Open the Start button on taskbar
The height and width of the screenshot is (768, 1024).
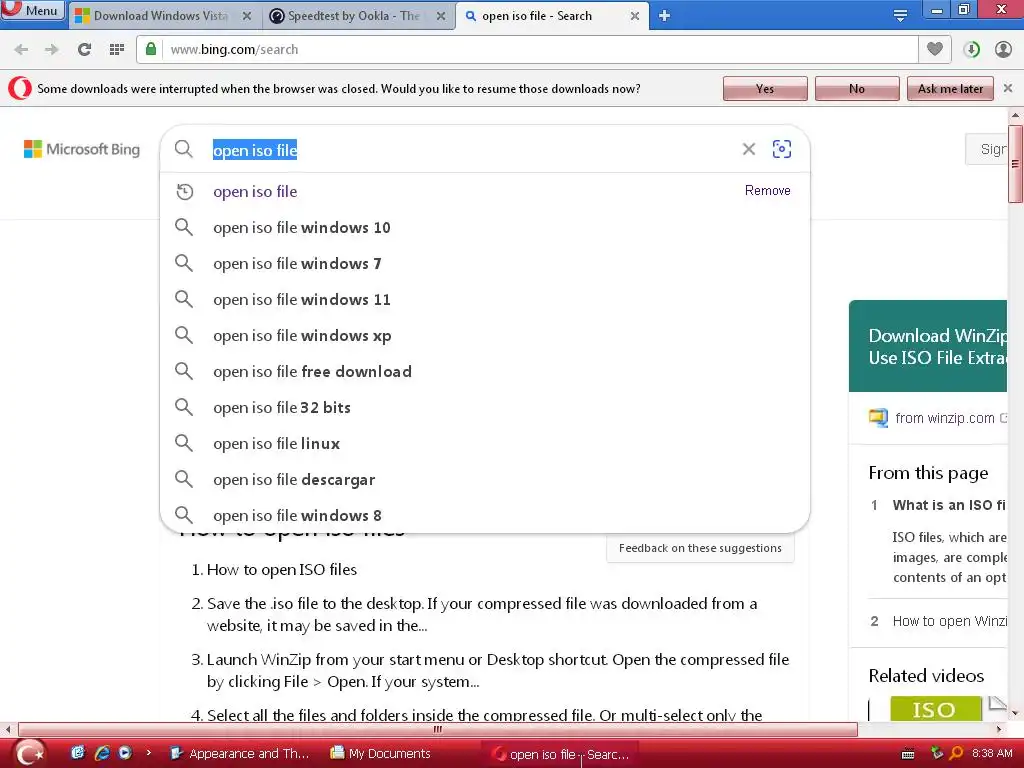[29, 754]
